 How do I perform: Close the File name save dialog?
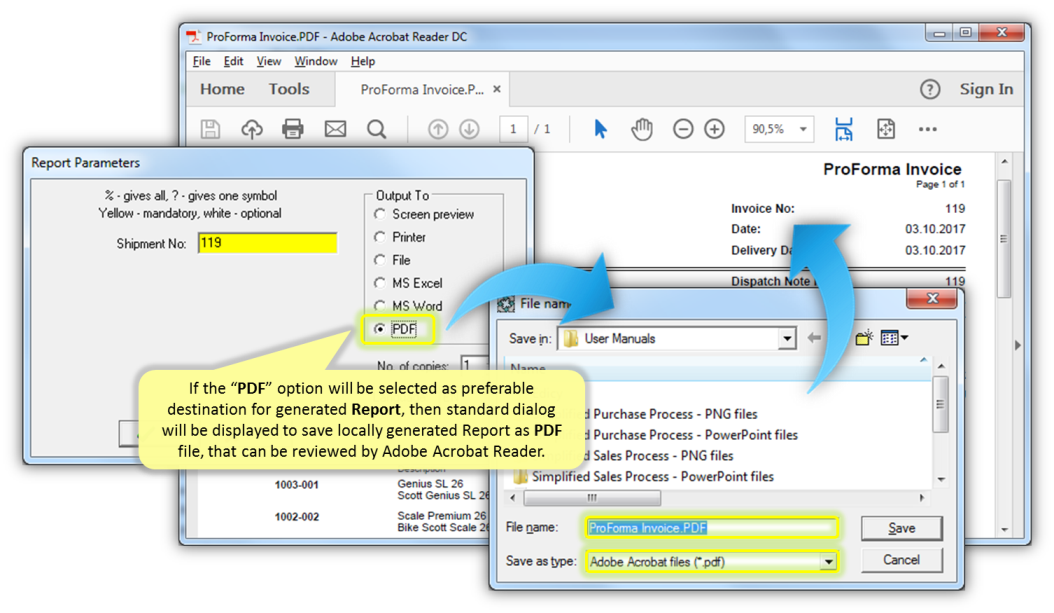pyautogui.click(x=932, y=298)
